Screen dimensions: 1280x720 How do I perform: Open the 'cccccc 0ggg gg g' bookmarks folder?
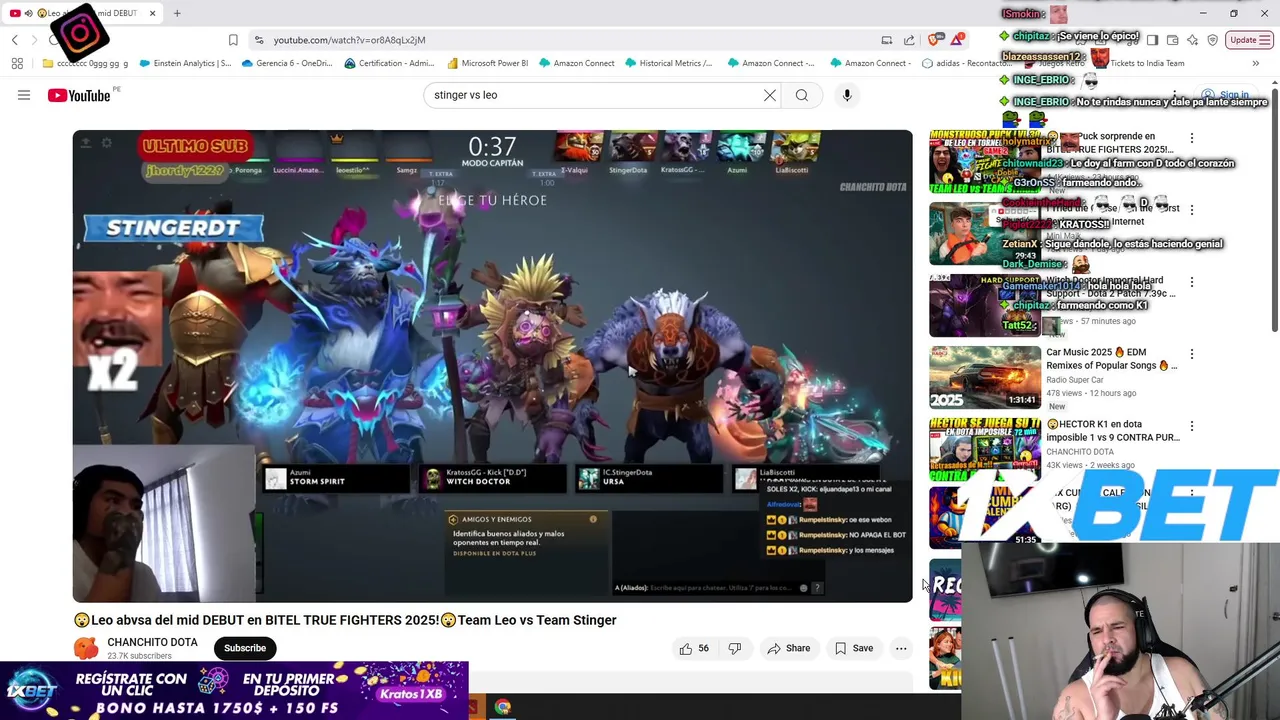[x=86, y=63]
